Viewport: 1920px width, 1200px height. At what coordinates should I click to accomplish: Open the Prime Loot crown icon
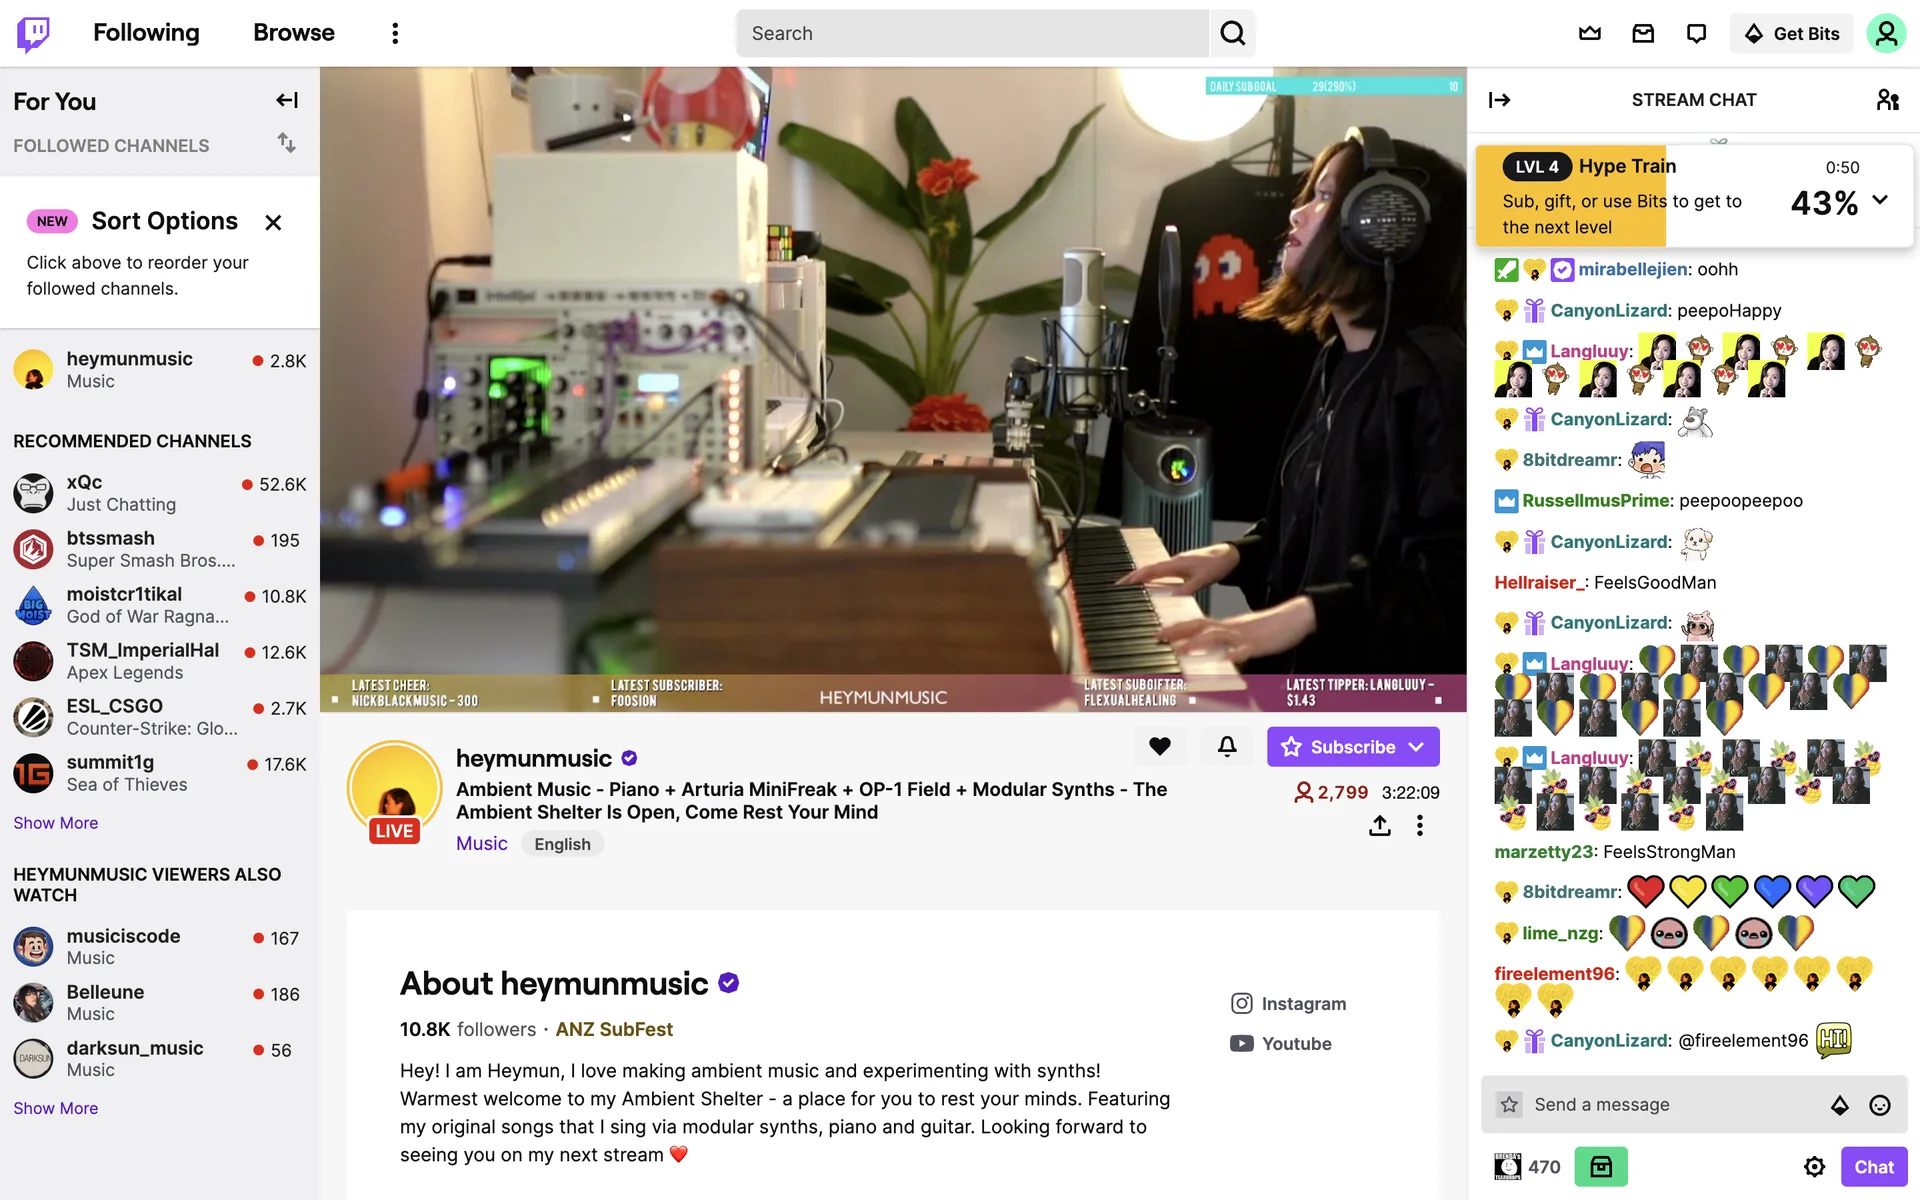pyautogui.click(x=1590, y=33)
